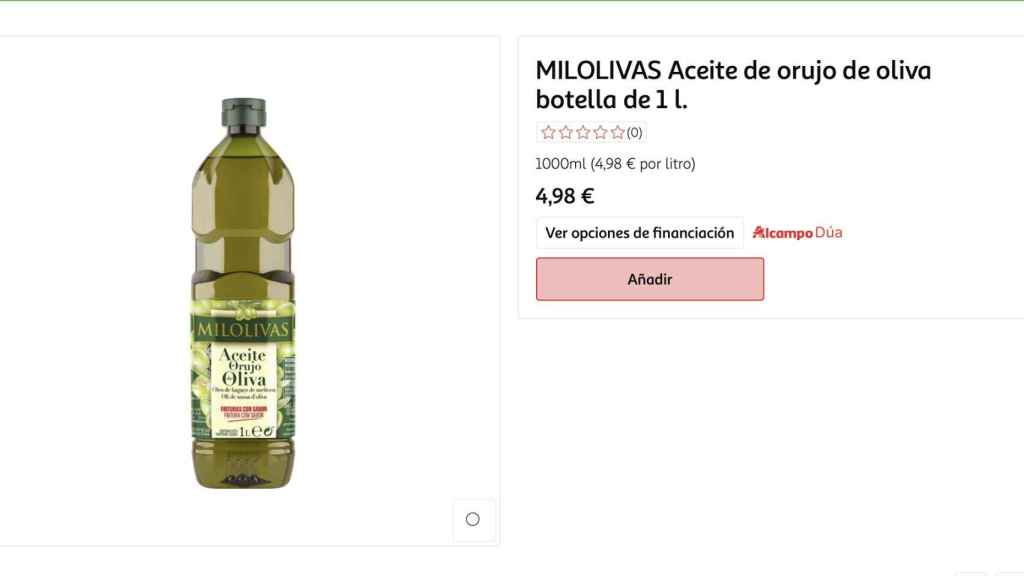The height and width of the screenshot is (576, 1024).
Task: Click the fourth rating star
Action: 600,132
